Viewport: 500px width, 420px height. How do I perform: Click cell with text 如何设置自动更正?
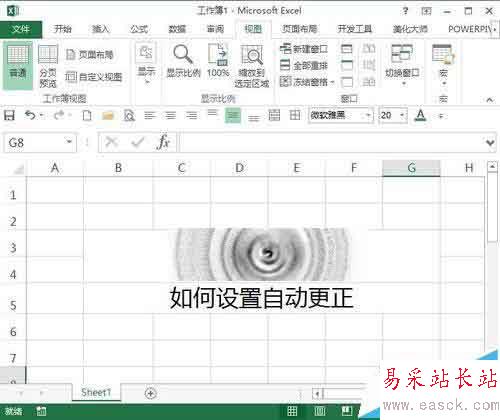click(261, 298)
